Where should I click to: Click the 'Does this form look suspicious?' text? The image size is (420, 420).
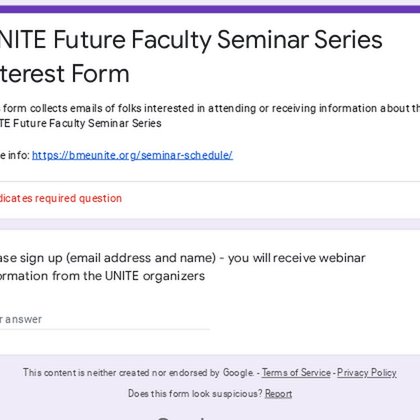(x=195, y=394)
